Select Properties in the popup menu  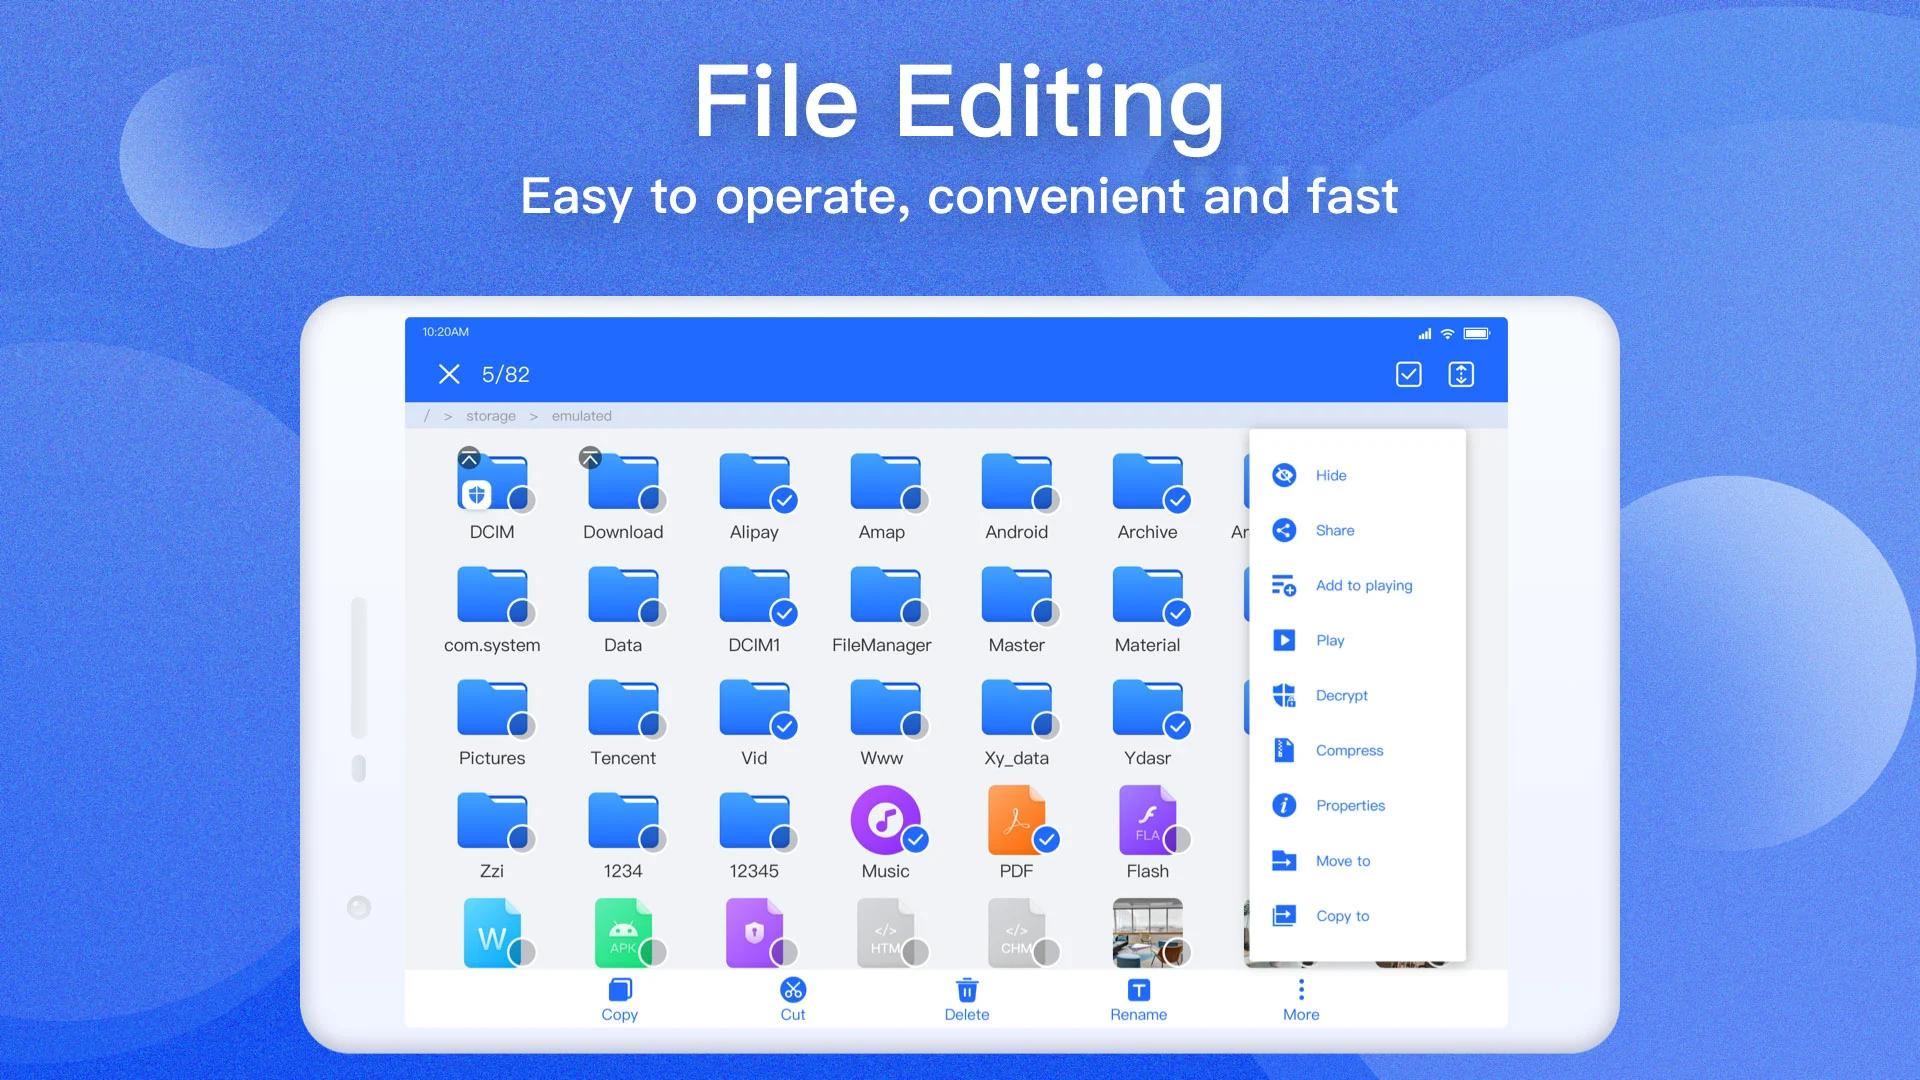pos(1350,805)
